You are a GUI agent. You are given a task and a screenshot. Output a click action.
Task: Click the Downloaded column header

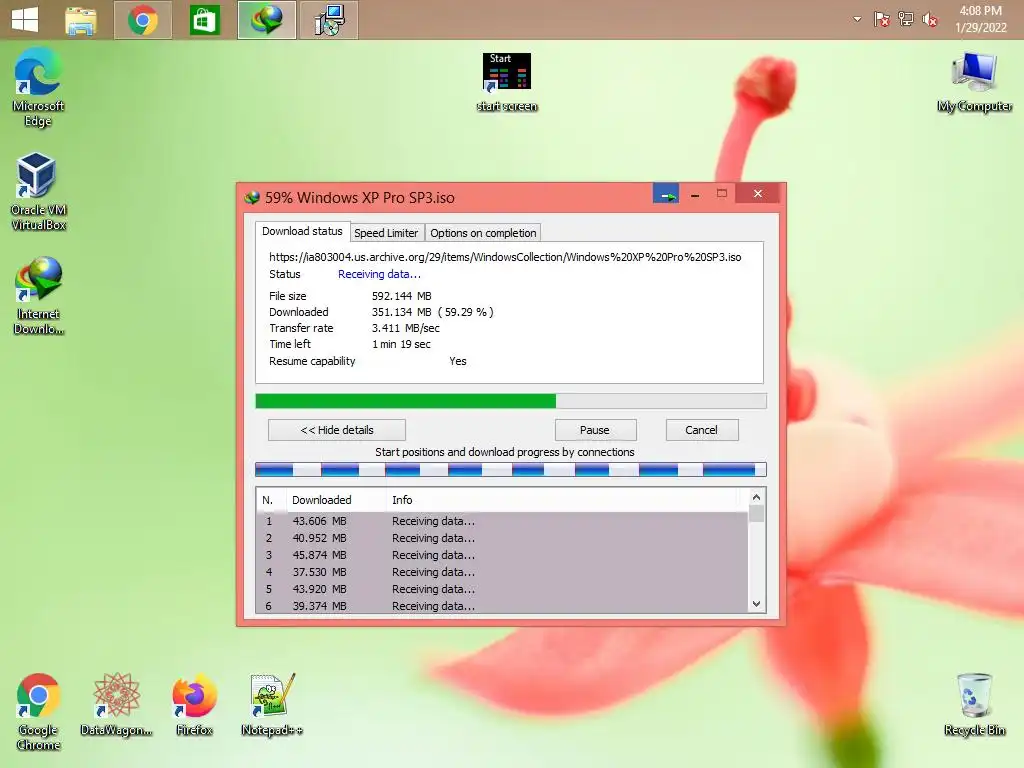pyautogui.click(x=336, y=500)
